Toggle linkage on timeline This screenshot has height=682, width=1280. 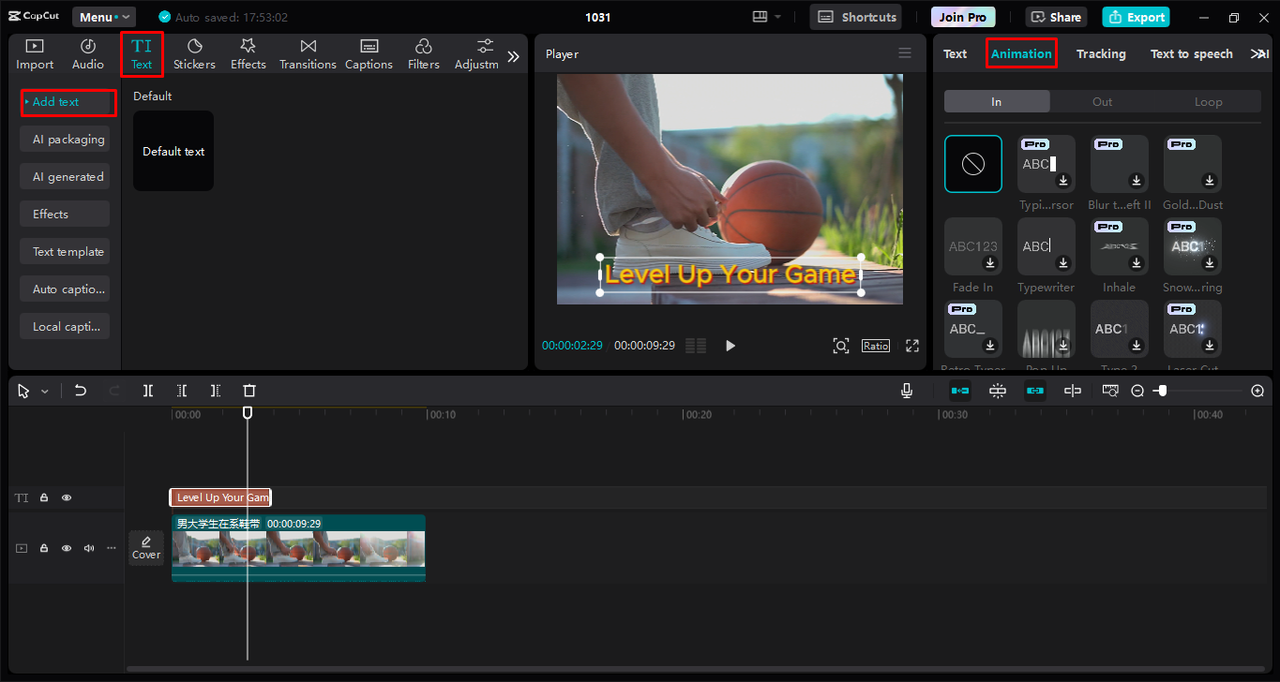coord(1035,391)
